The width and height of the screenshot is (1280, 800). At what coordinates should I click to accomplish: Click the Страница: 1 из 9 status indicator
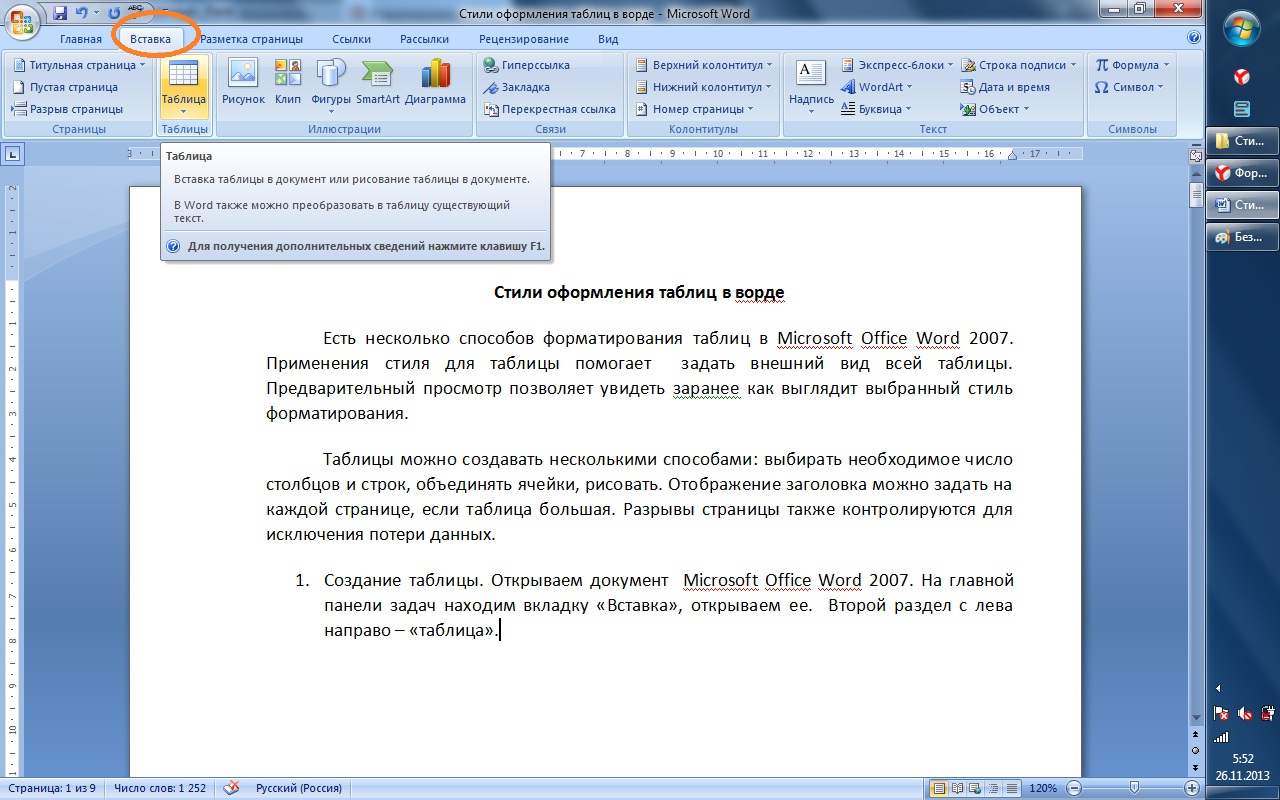(50, 788)
